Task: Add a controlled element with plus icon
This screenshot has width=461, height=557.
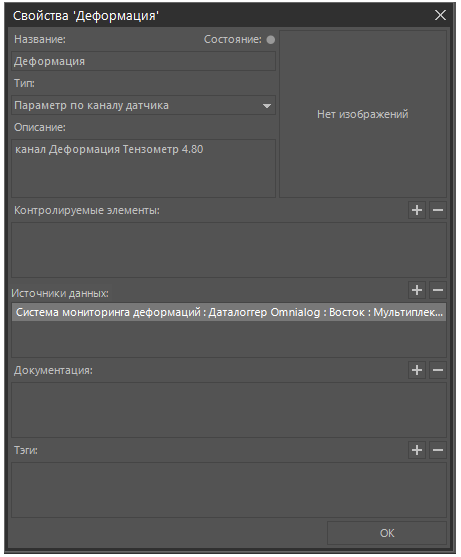Action: pos(417,210)
